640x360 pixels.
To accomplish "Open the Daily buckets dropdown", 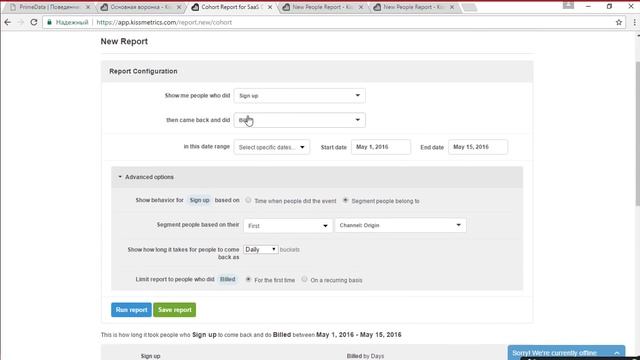I will 261,249.
